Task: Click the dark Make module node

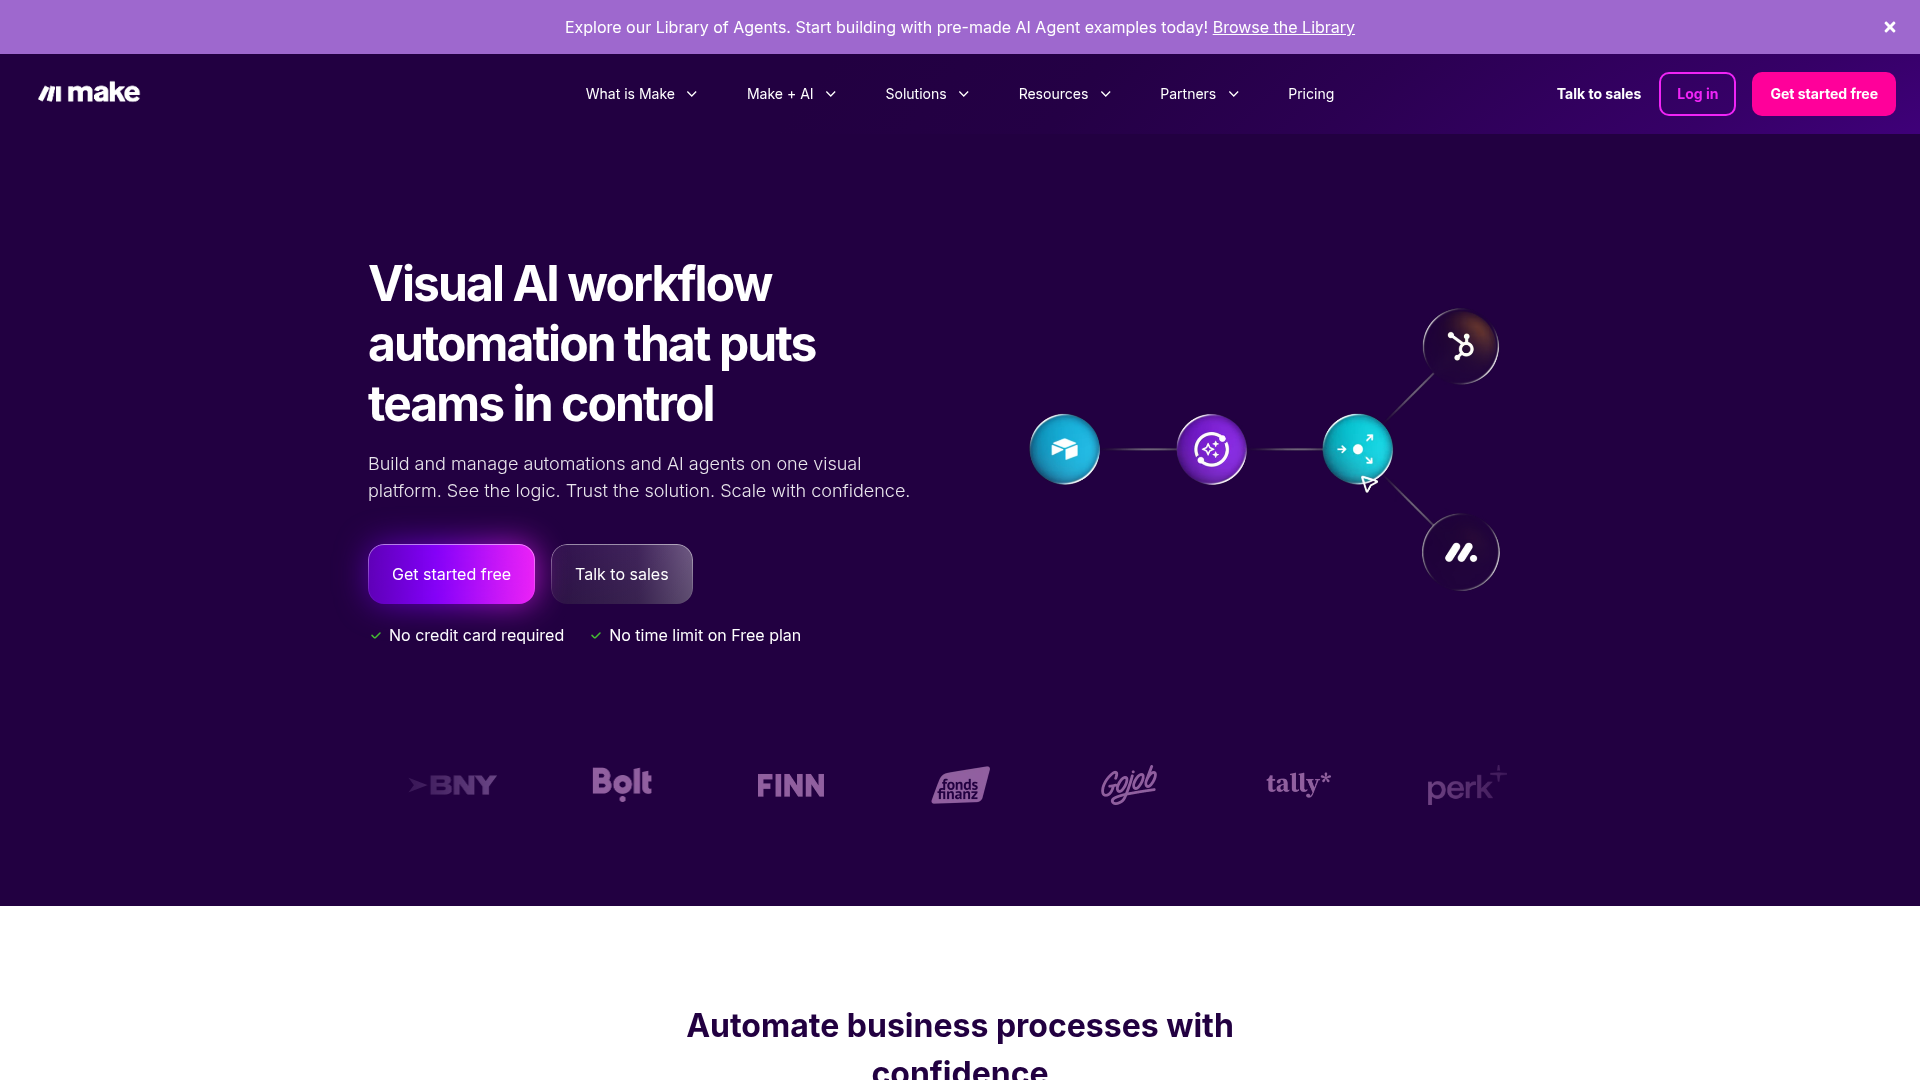Action: click(1461, 551)
